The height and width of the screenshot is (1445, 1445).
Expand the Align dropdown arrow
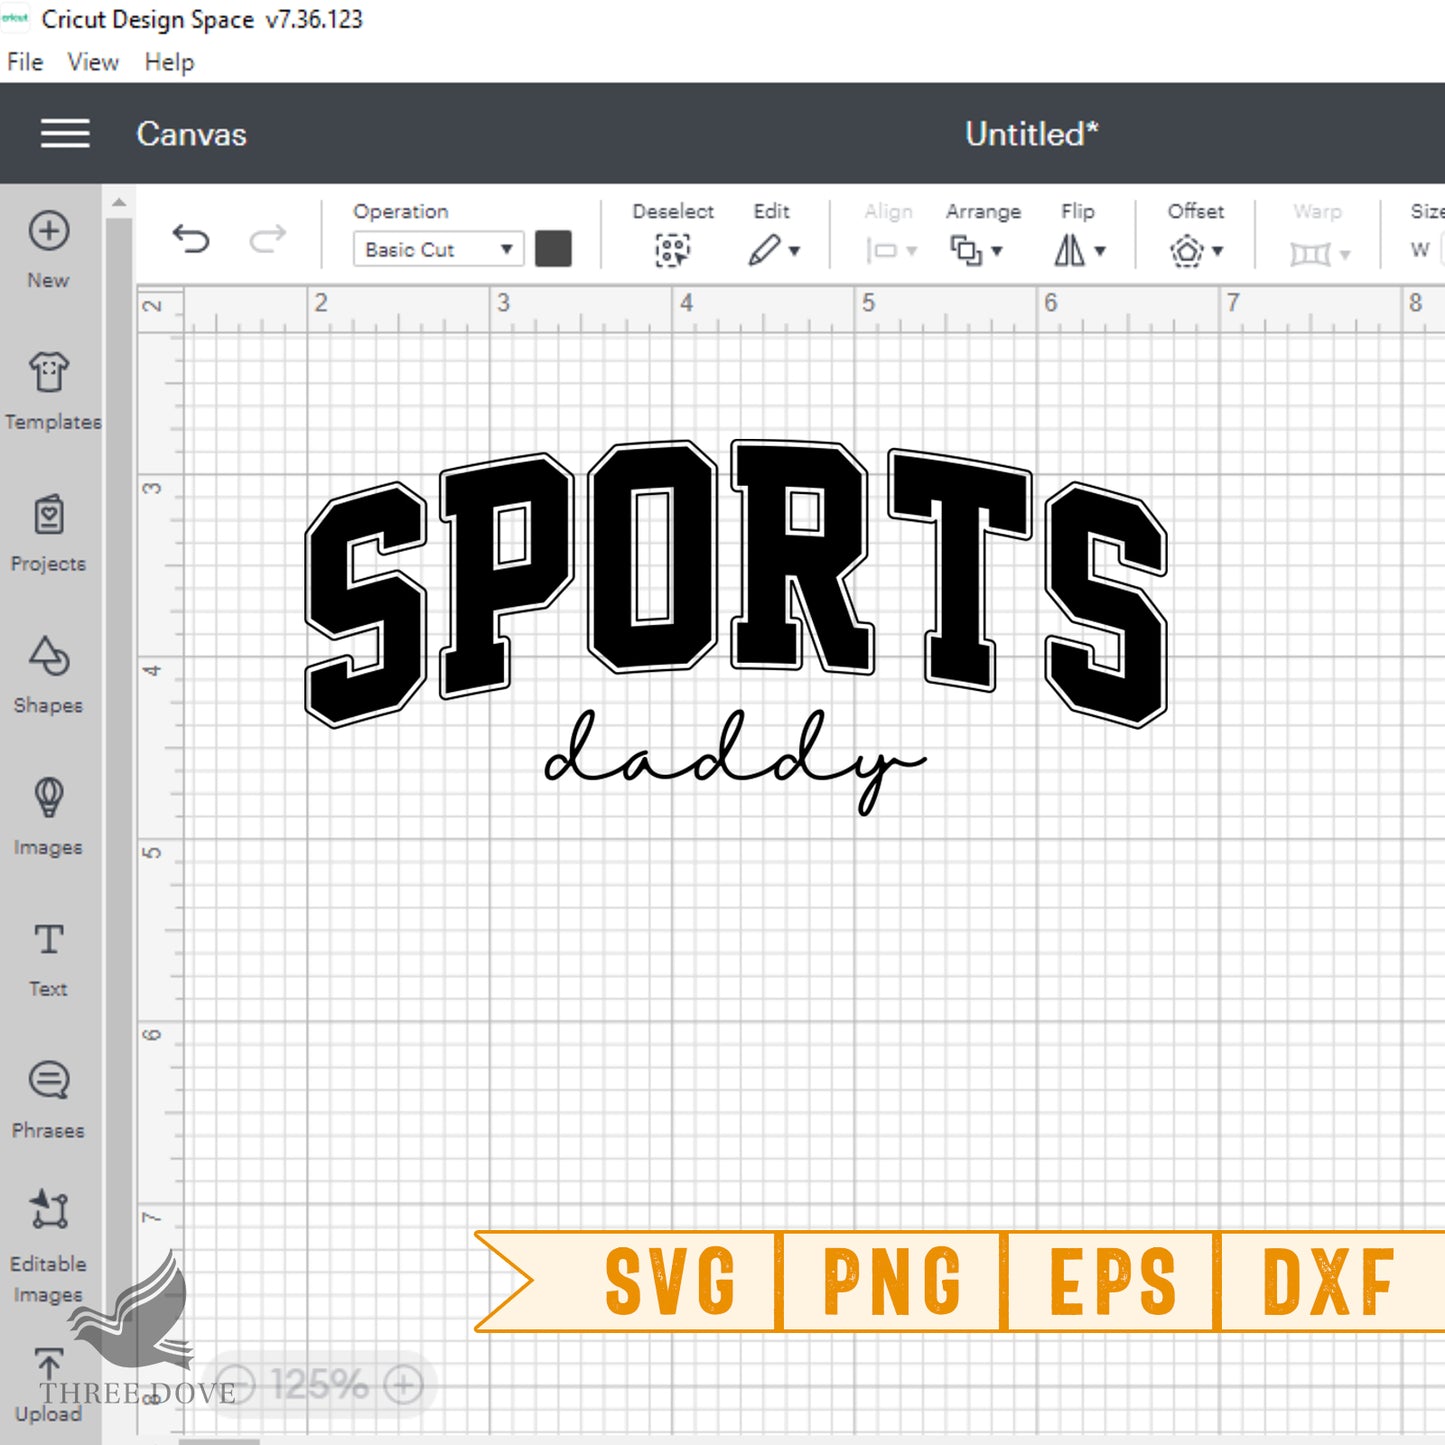coord(911,251)
